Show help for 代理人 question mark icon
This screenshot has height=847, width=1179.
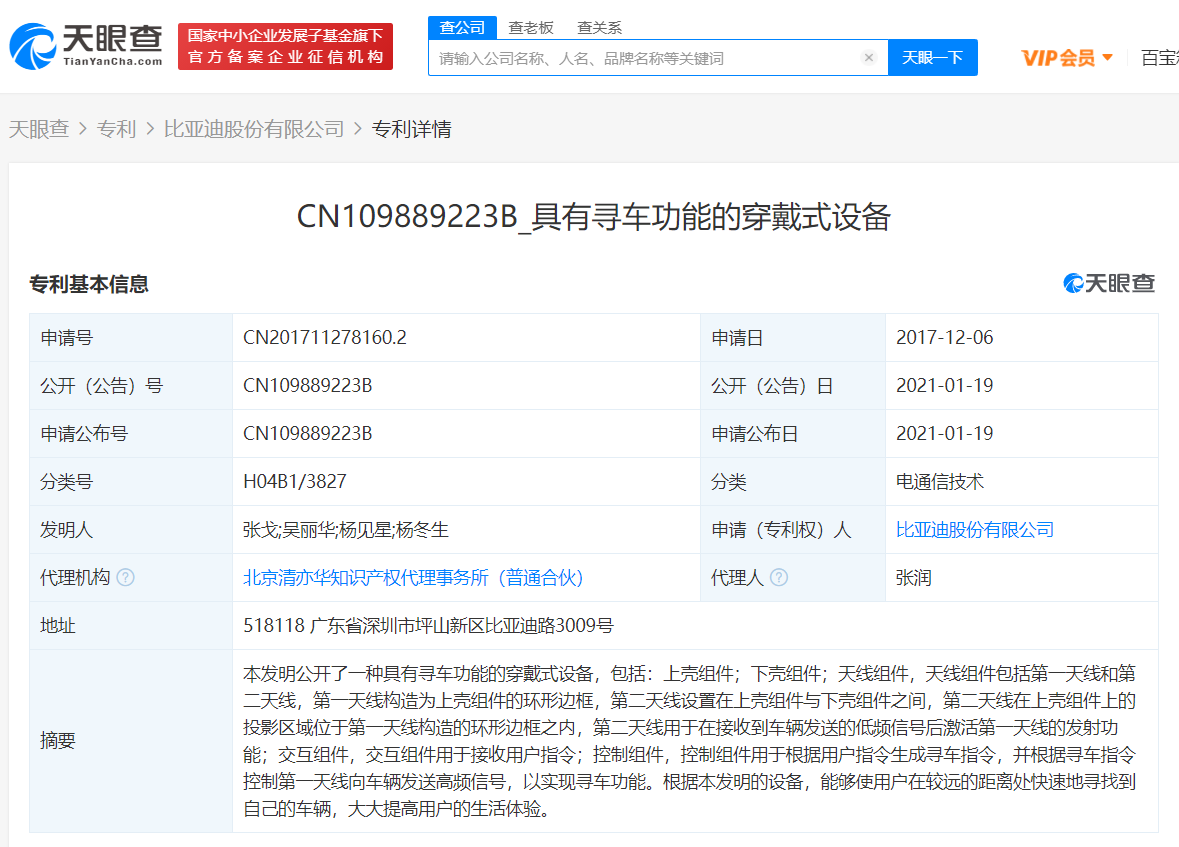click(779, 578)
